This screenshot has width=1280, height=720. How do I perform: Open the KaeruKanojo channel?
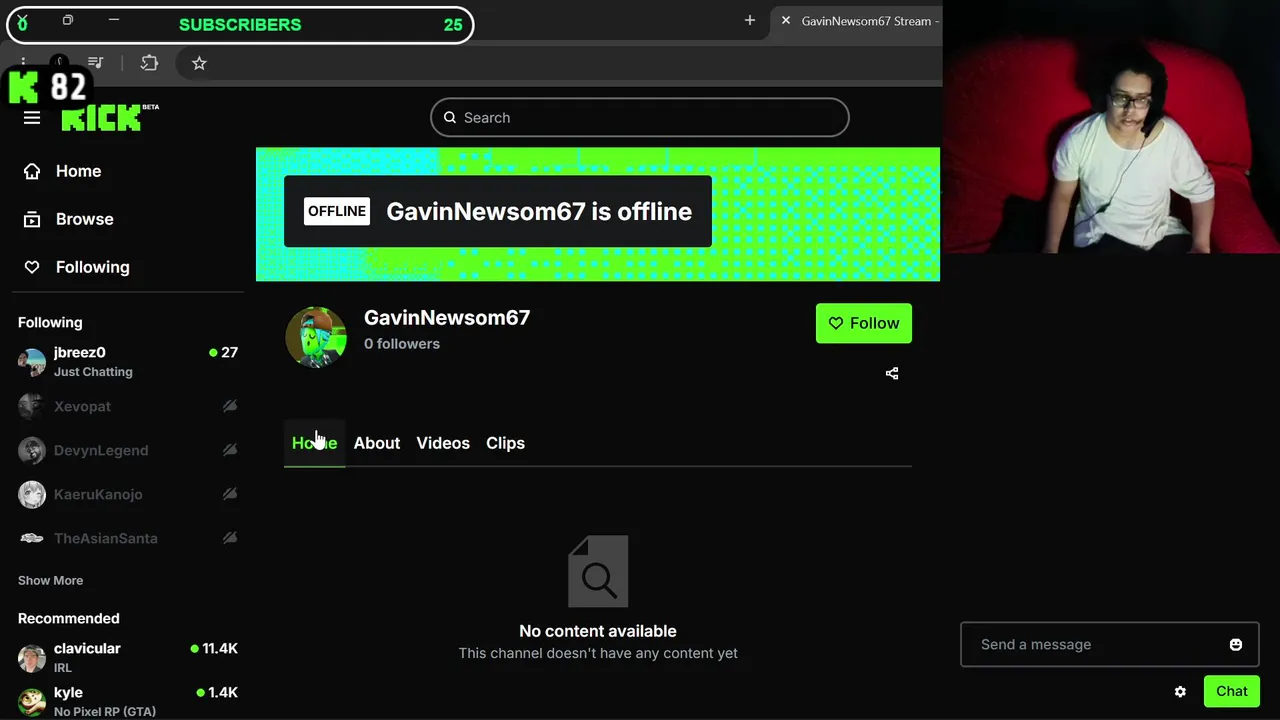coord(128,494)
